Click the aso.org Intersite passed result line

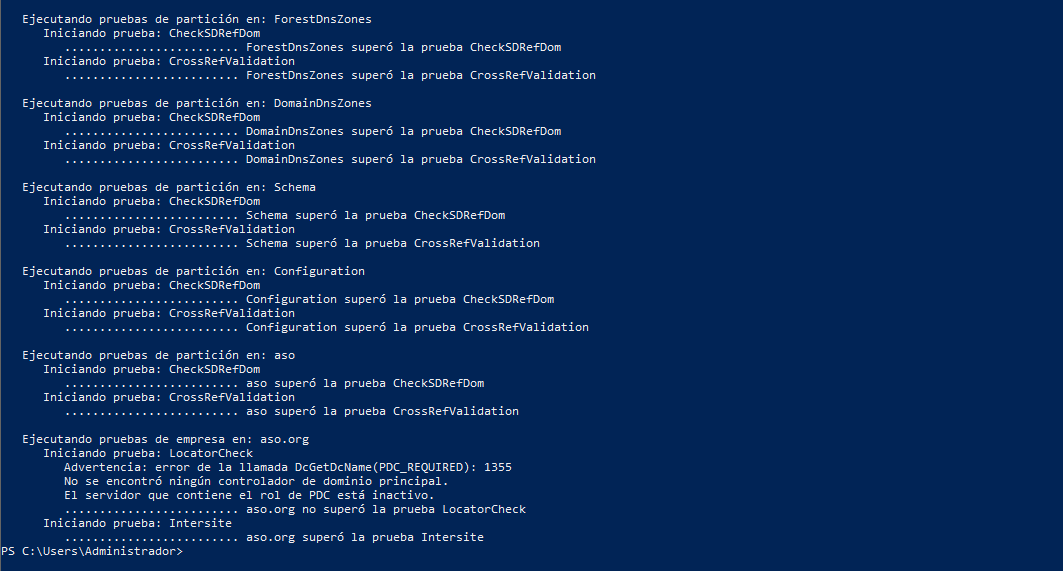[x=364, y=537]
